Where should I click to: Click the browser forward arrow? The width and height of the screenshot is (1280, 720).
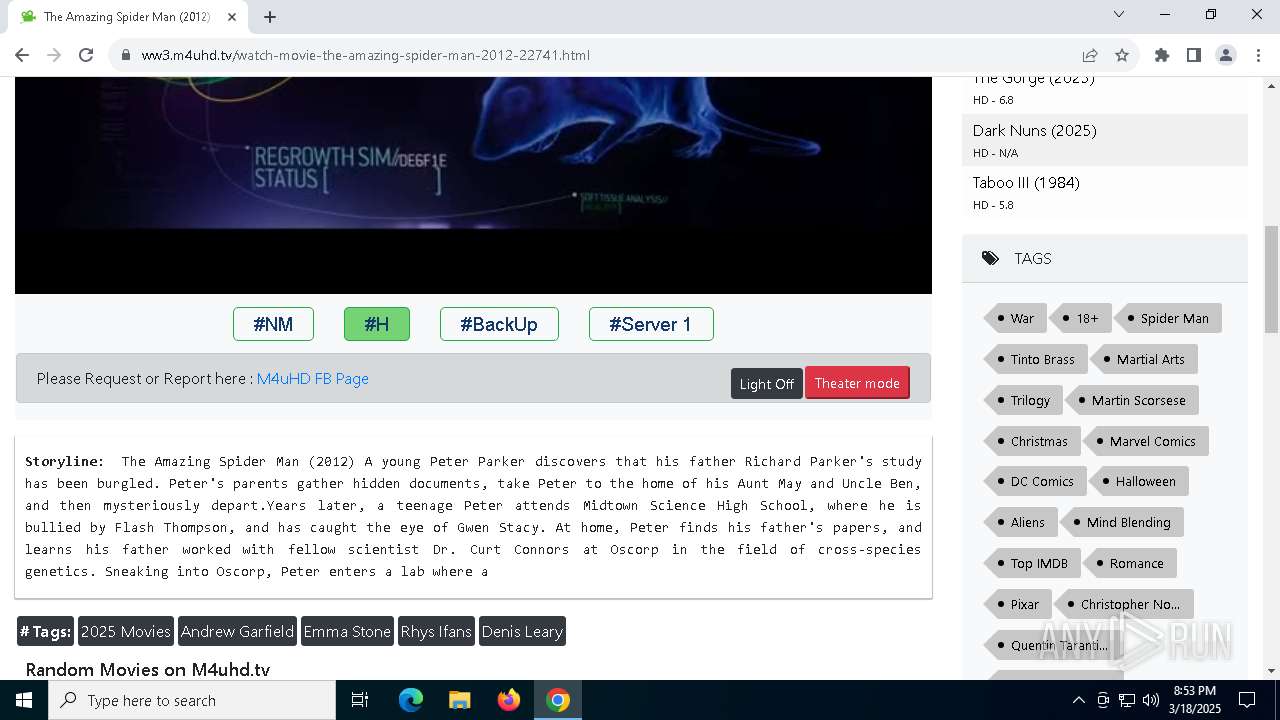click(x=54, y=55)
